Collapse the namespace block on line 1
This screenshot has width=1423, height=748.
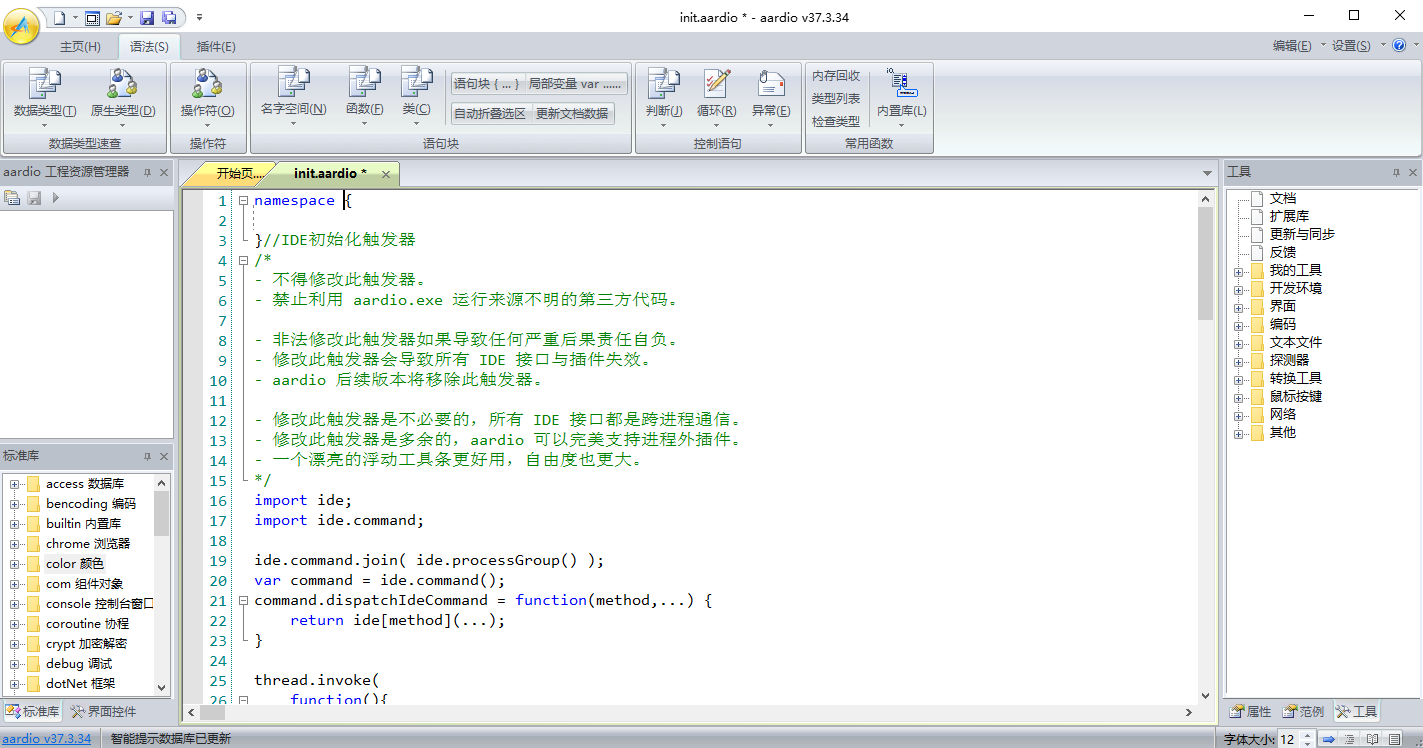[243, 201]
